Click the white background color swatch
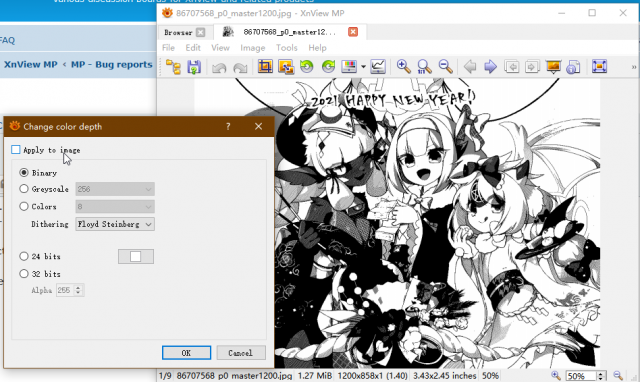 [136, 256]
